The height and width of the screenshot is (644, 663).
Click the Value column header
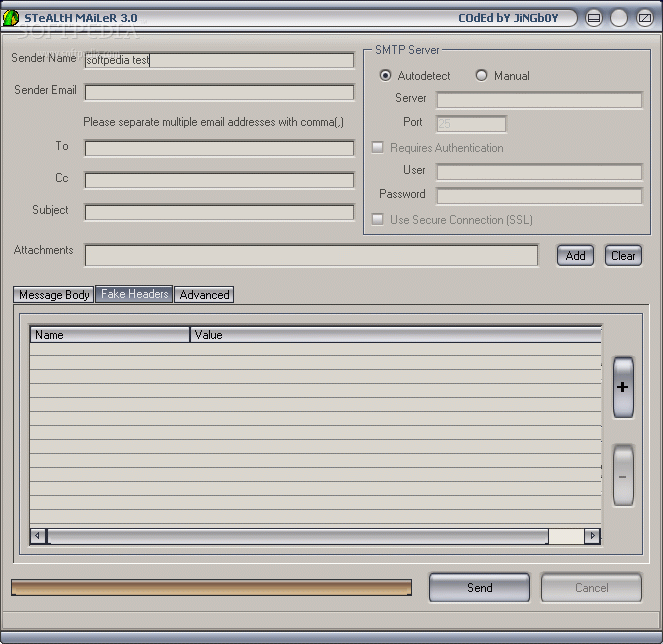396,334
